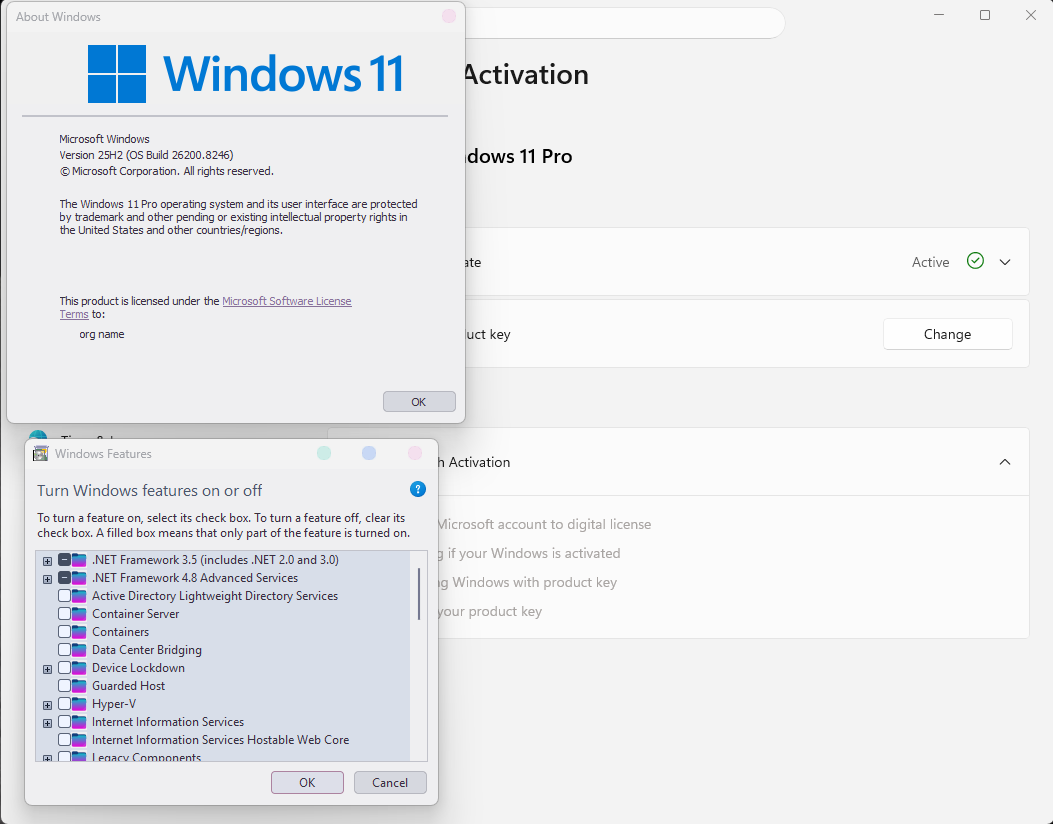Expand Internet Information Services tree node
This screenshot has width=1053, height=824.
click(x=47, y=723)
